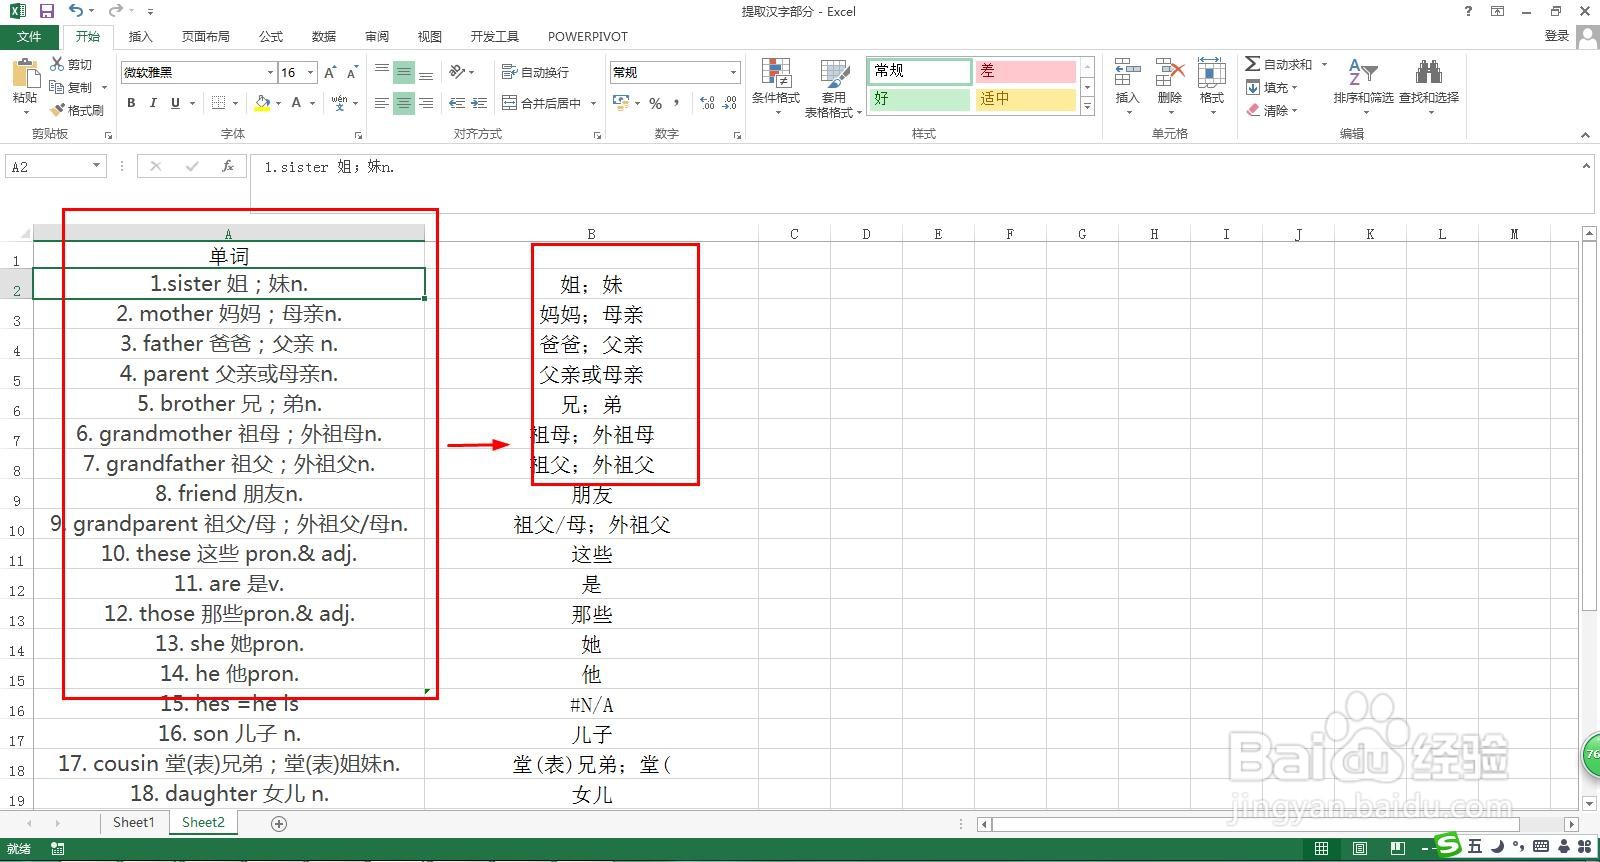Switch to the 数据 data tab
The height and width of the screenshot is (862, 1600).
(x=324, y=36)
